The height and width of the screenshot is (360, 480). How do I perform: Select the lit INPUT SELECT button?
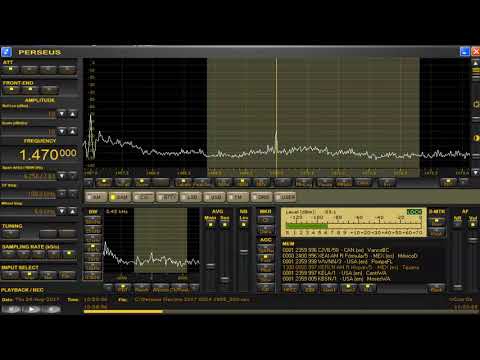(29, 275)
